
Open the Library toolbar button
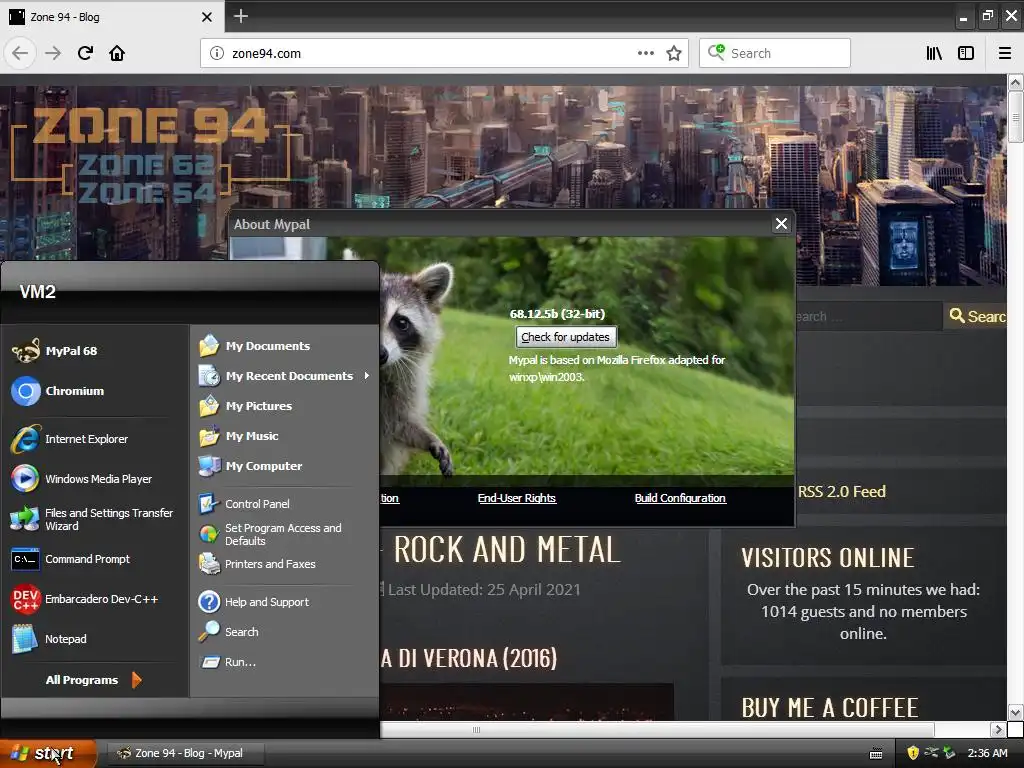(x=934, y=54)
